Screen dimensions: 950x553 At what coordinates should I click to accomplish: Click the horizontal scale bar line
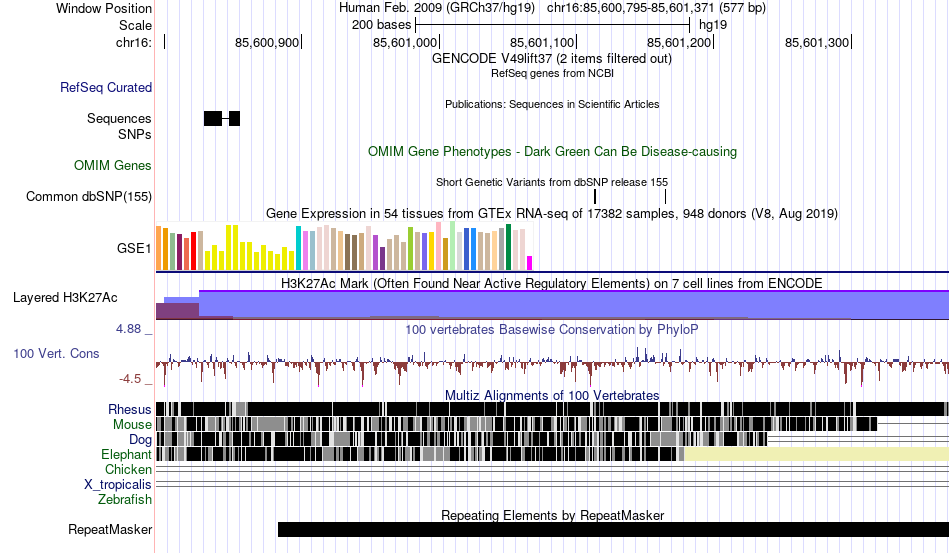click(553, 25)
